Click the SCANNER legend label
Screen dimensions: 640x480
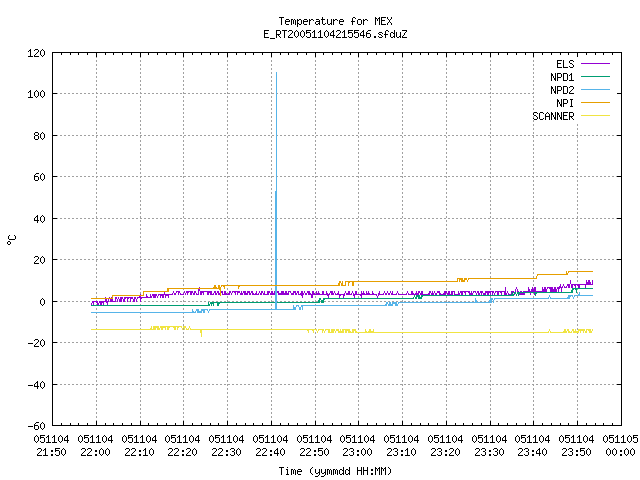coord(553,116)
